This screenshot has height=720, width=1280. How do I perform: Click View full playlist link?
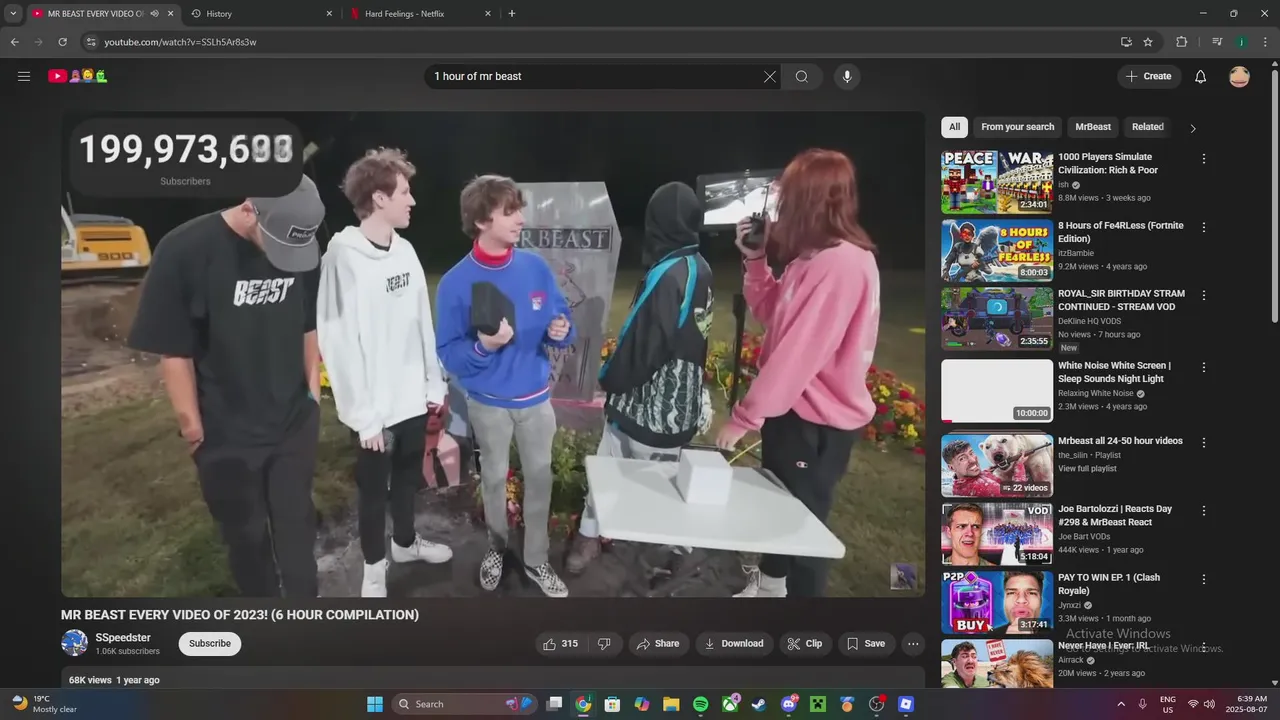(1087, 469)
